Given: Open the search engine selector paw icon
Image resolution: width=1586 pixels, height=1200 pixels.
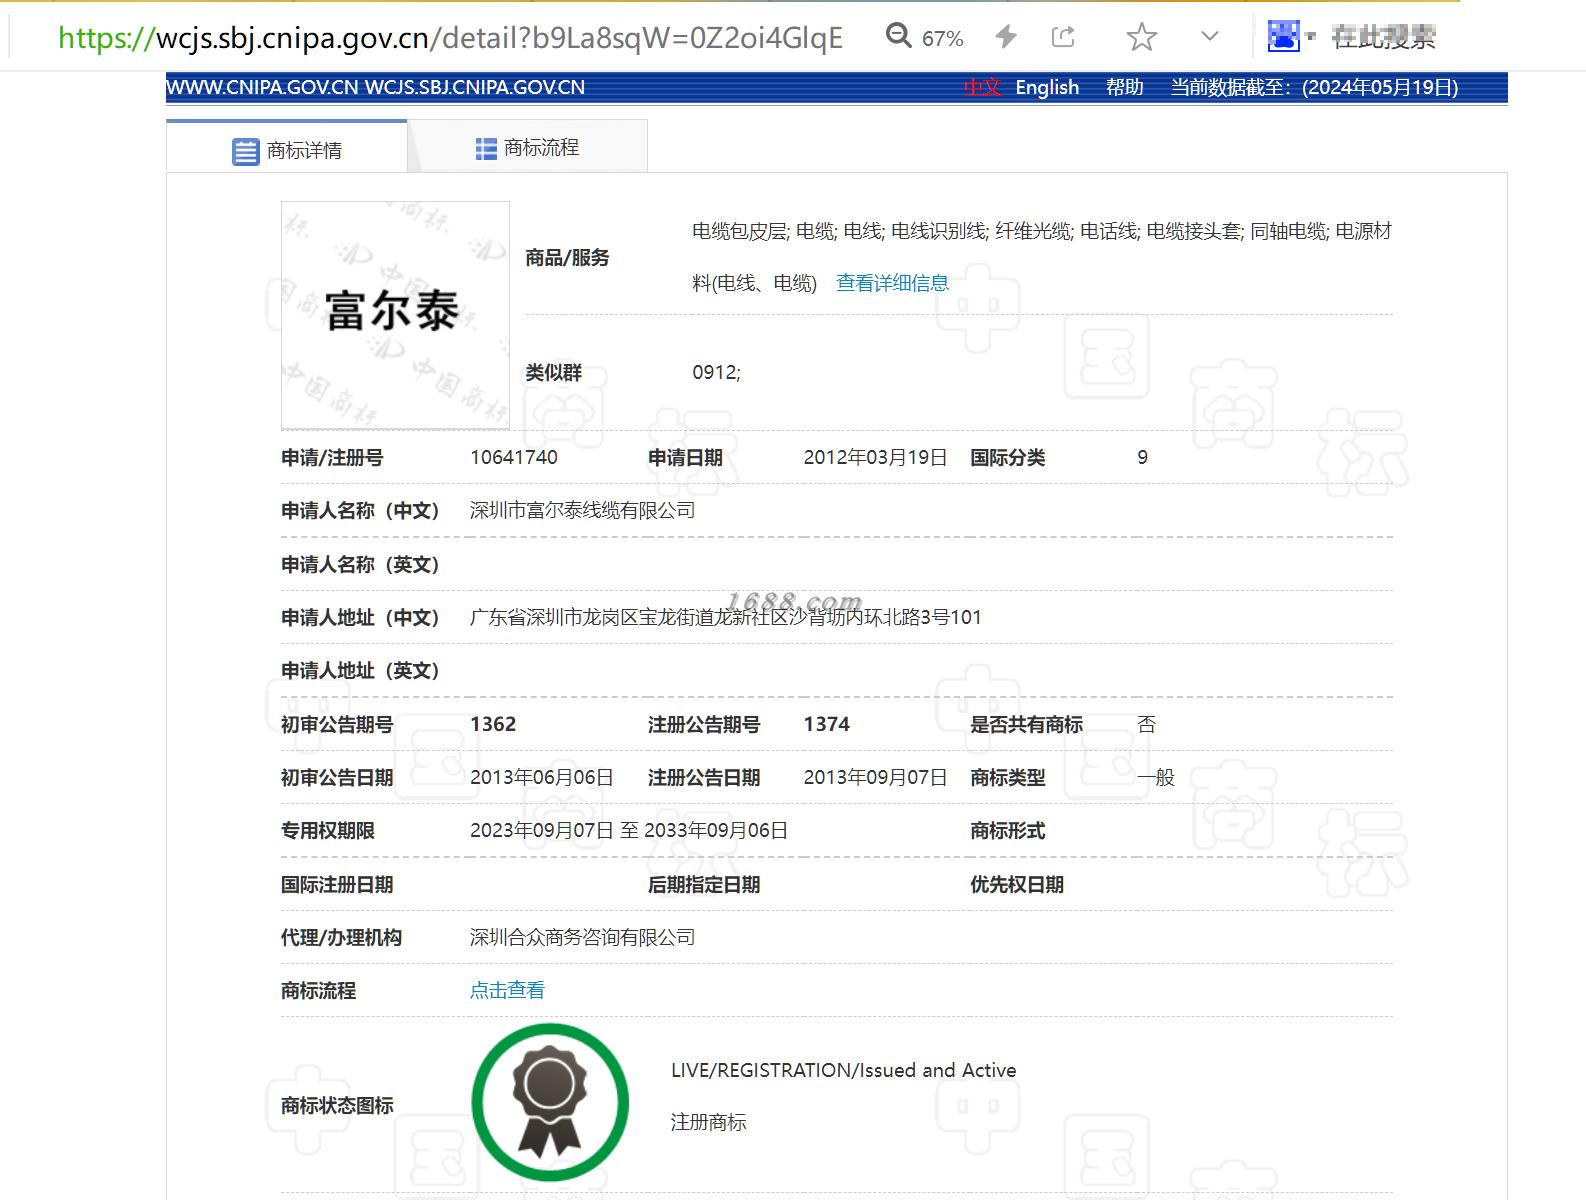Looking at the screenshot, I should tap(1283, 37).
